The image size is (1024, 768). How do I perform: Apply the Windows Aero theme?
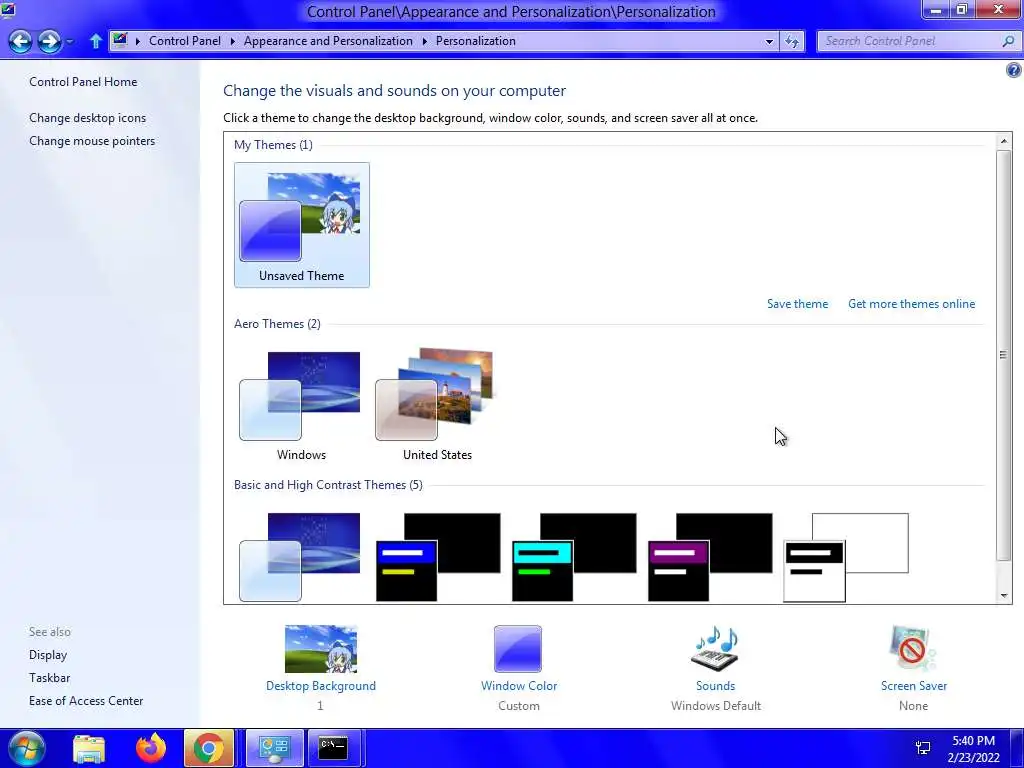(x=301, y=405)
